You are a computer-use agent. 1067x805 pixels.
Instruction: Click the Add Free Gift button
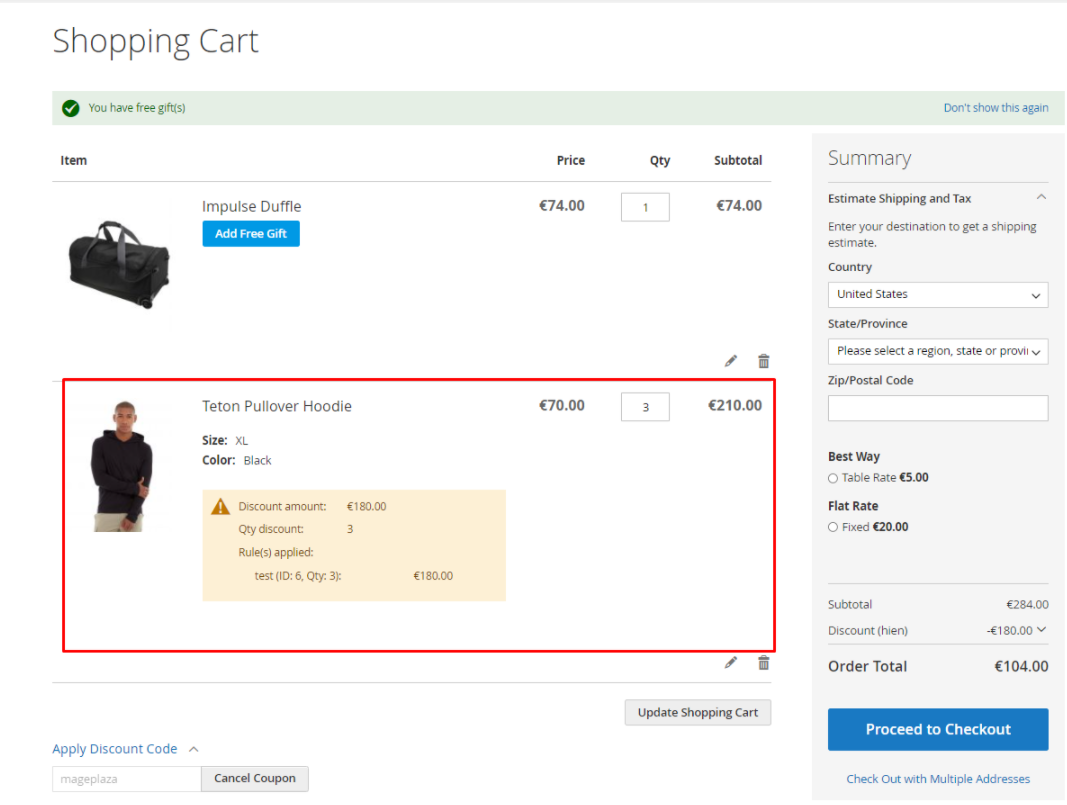(251, 234)
